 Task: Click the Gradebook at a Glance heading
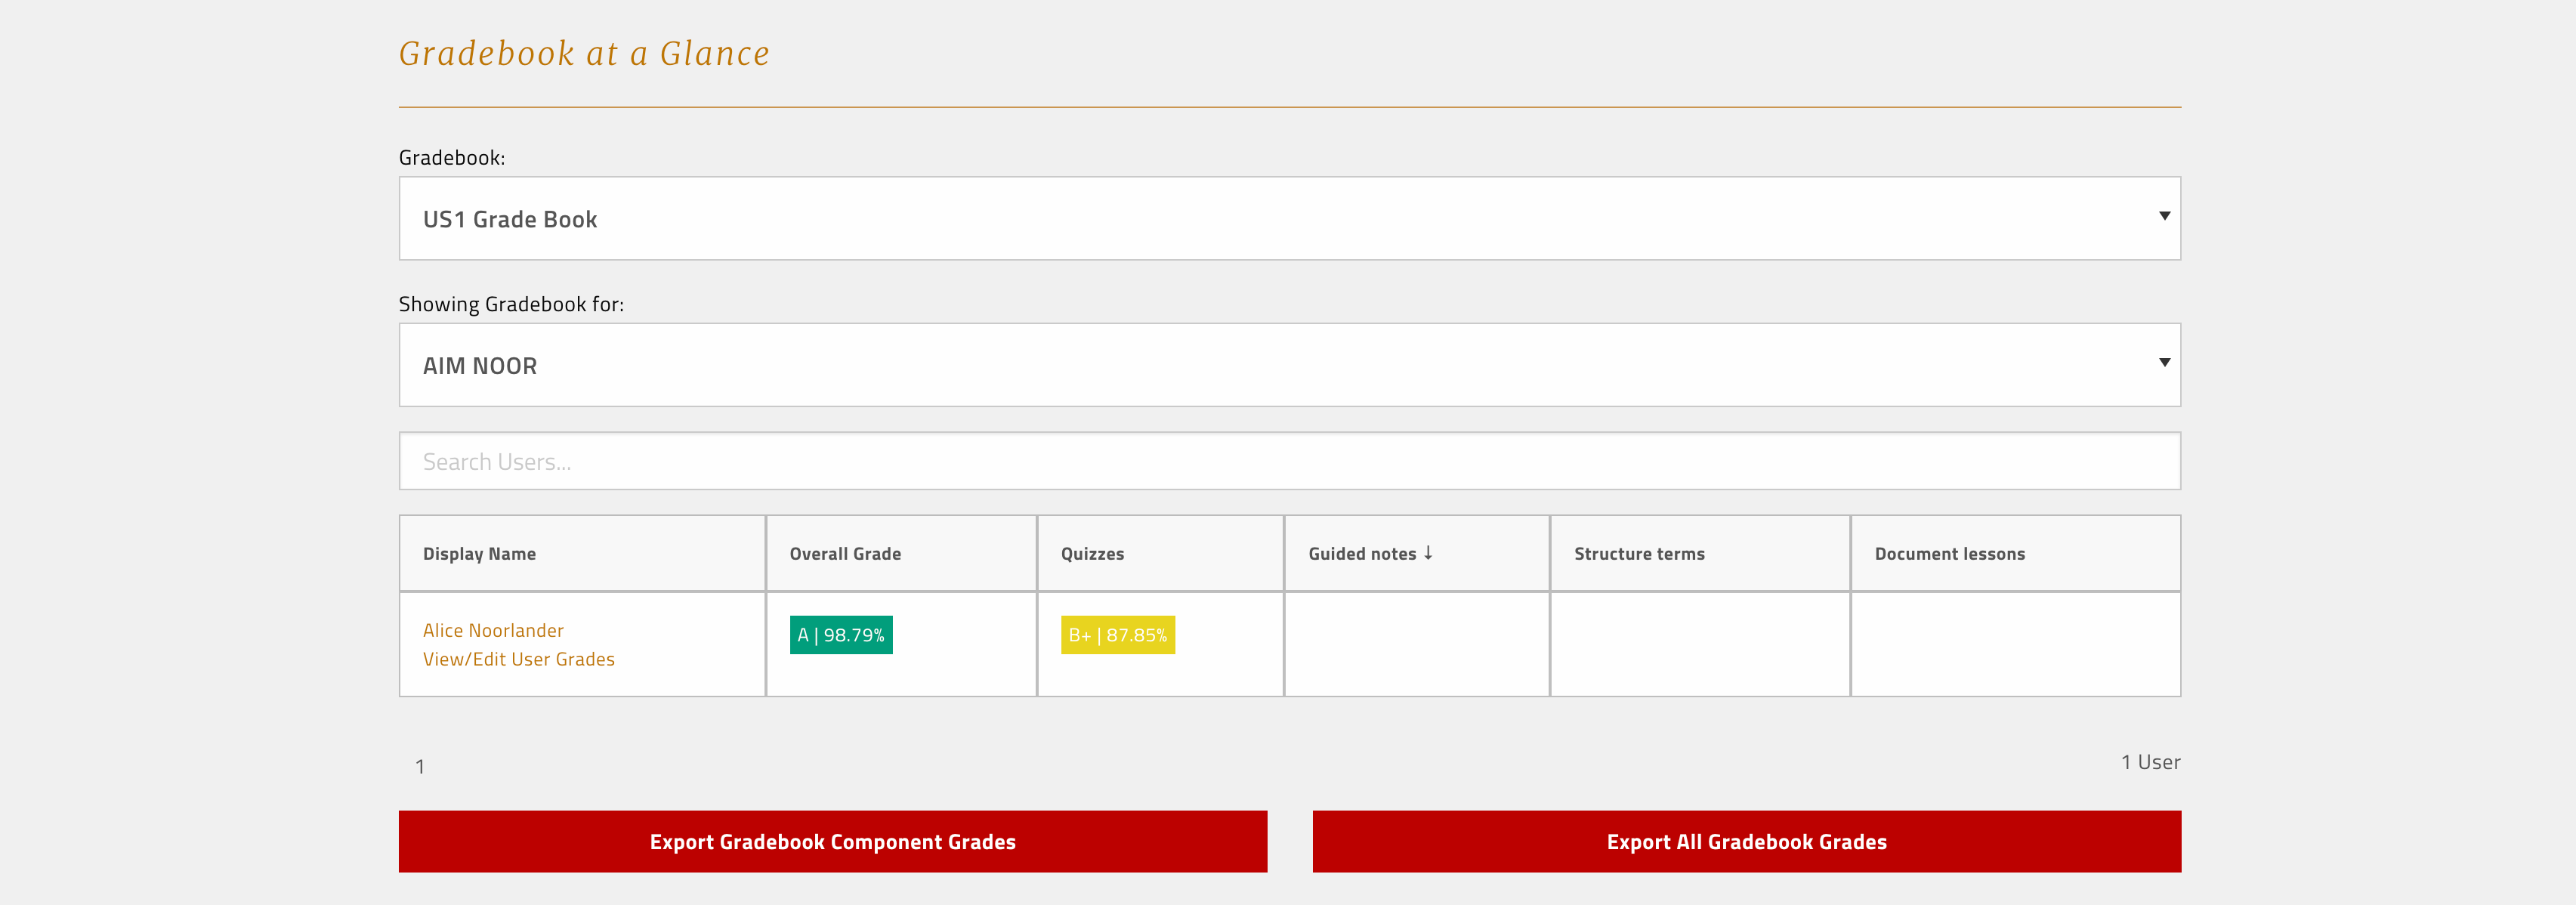point(584,54)
